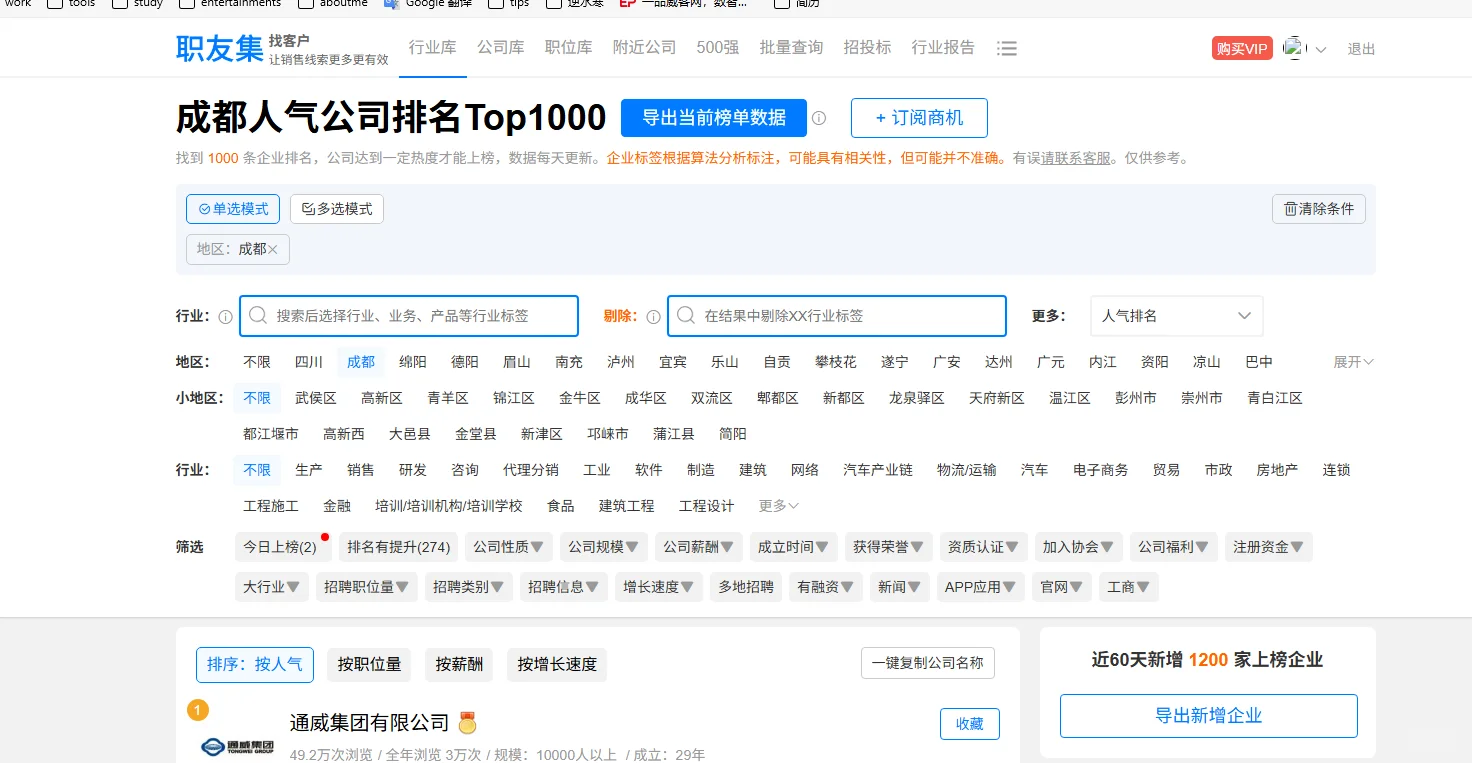Open the EP bookmark in the bookmarks bar
1472x763 pixels.
click(x=683, y=3)
